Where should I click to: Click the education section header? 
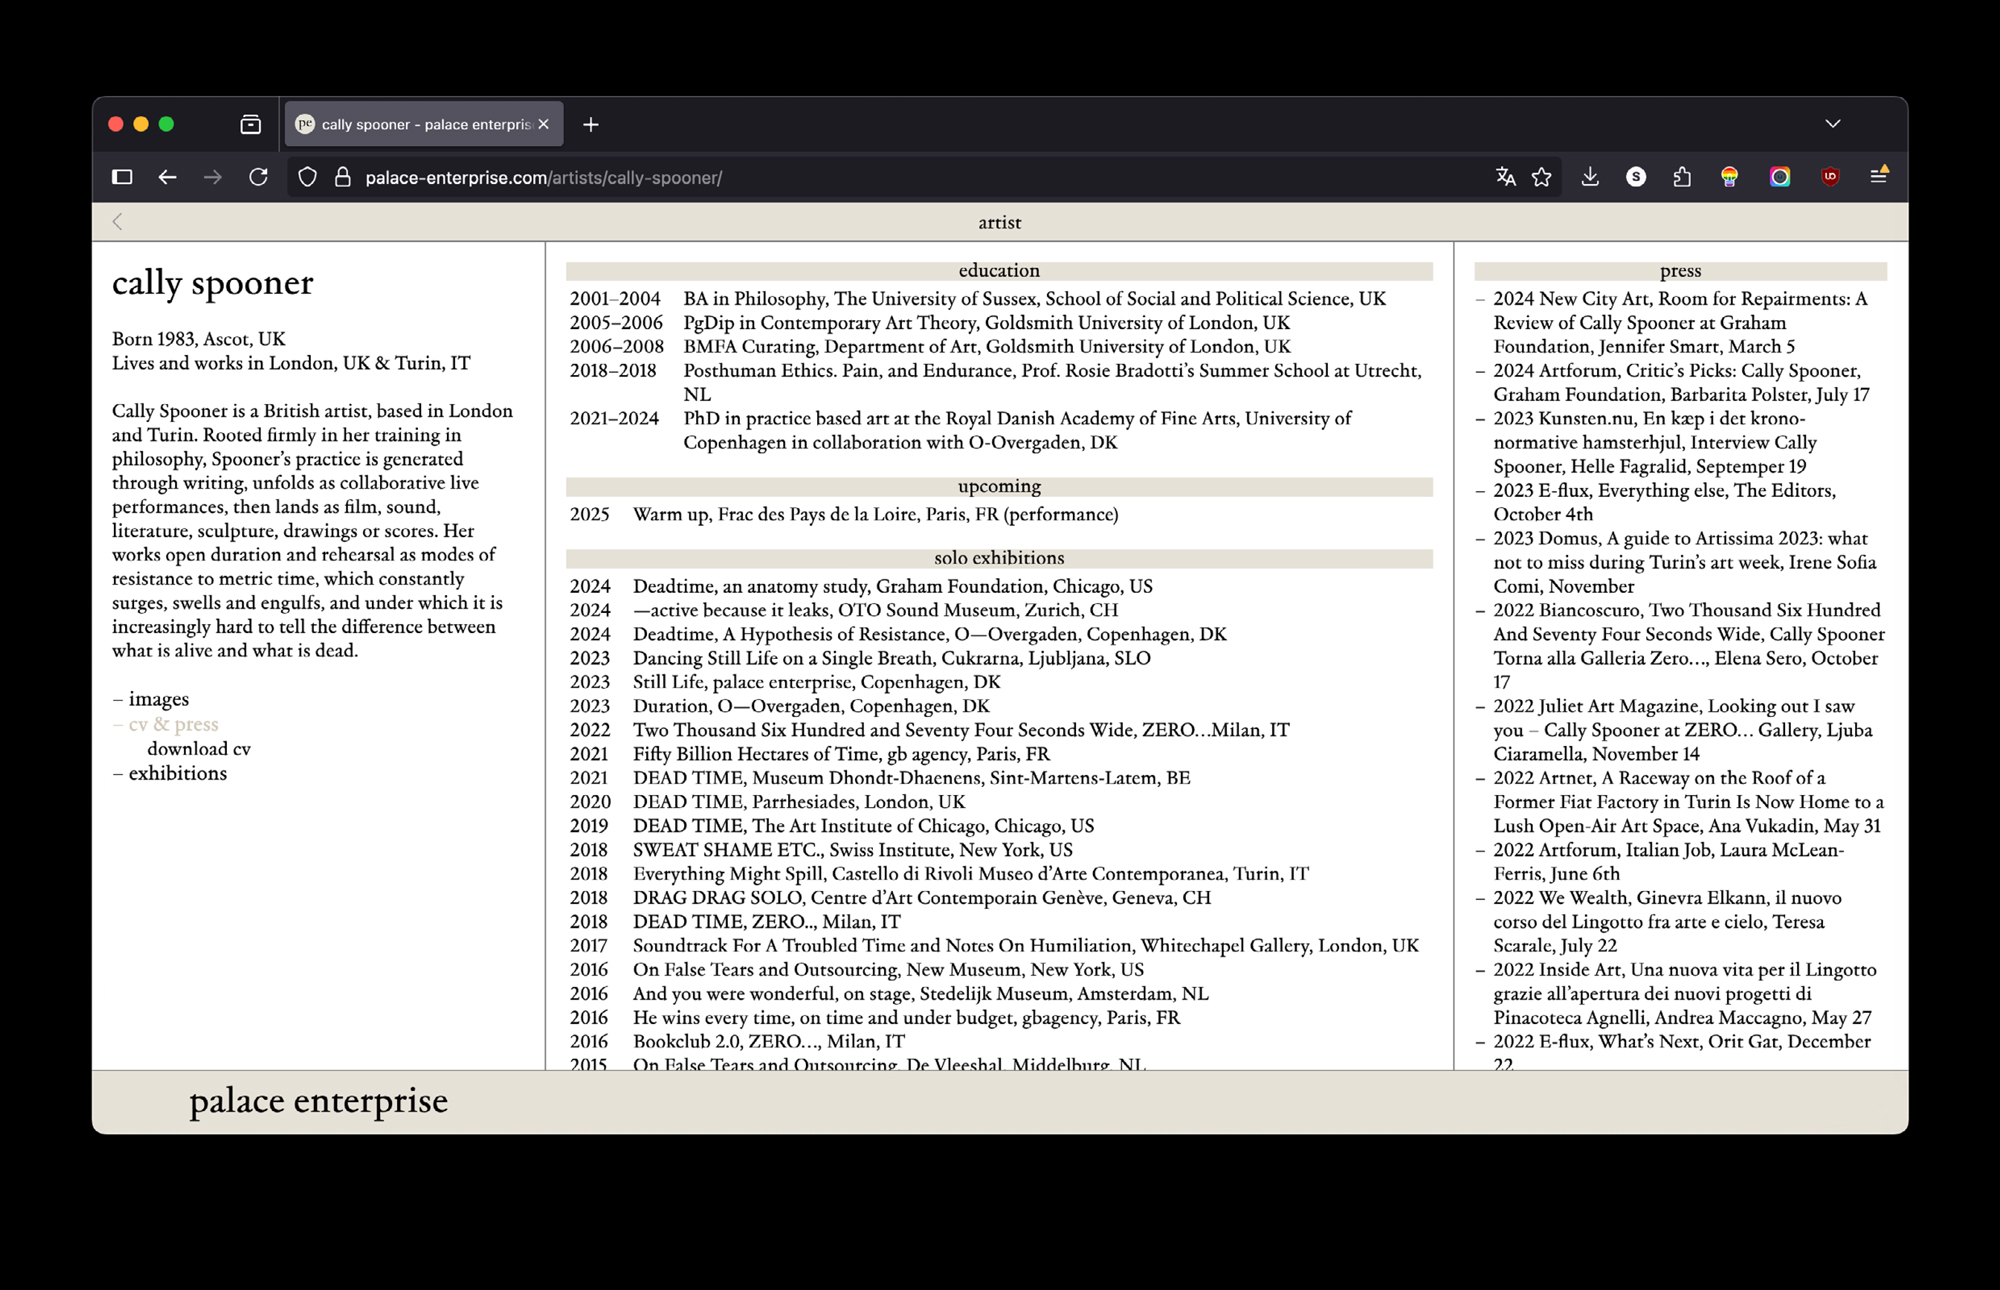999,271
